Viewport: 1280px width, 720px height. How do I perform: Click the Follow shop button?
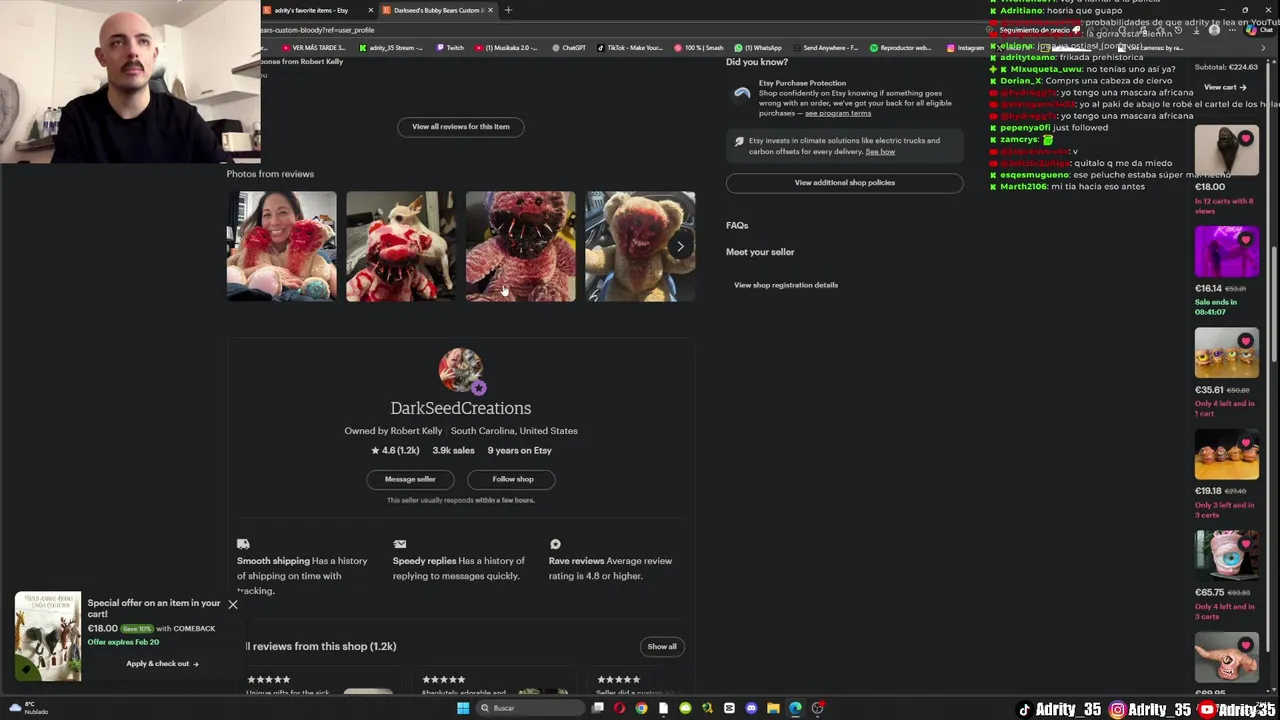513,479
